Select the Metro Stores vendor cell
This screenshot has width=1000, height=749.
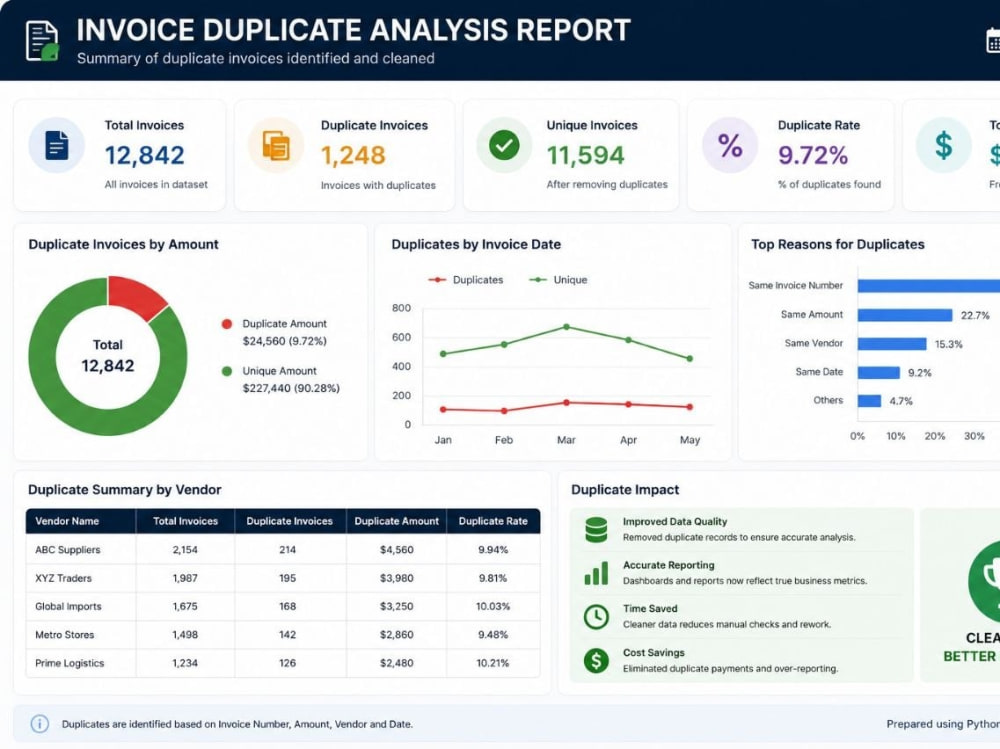click(80, 635)
